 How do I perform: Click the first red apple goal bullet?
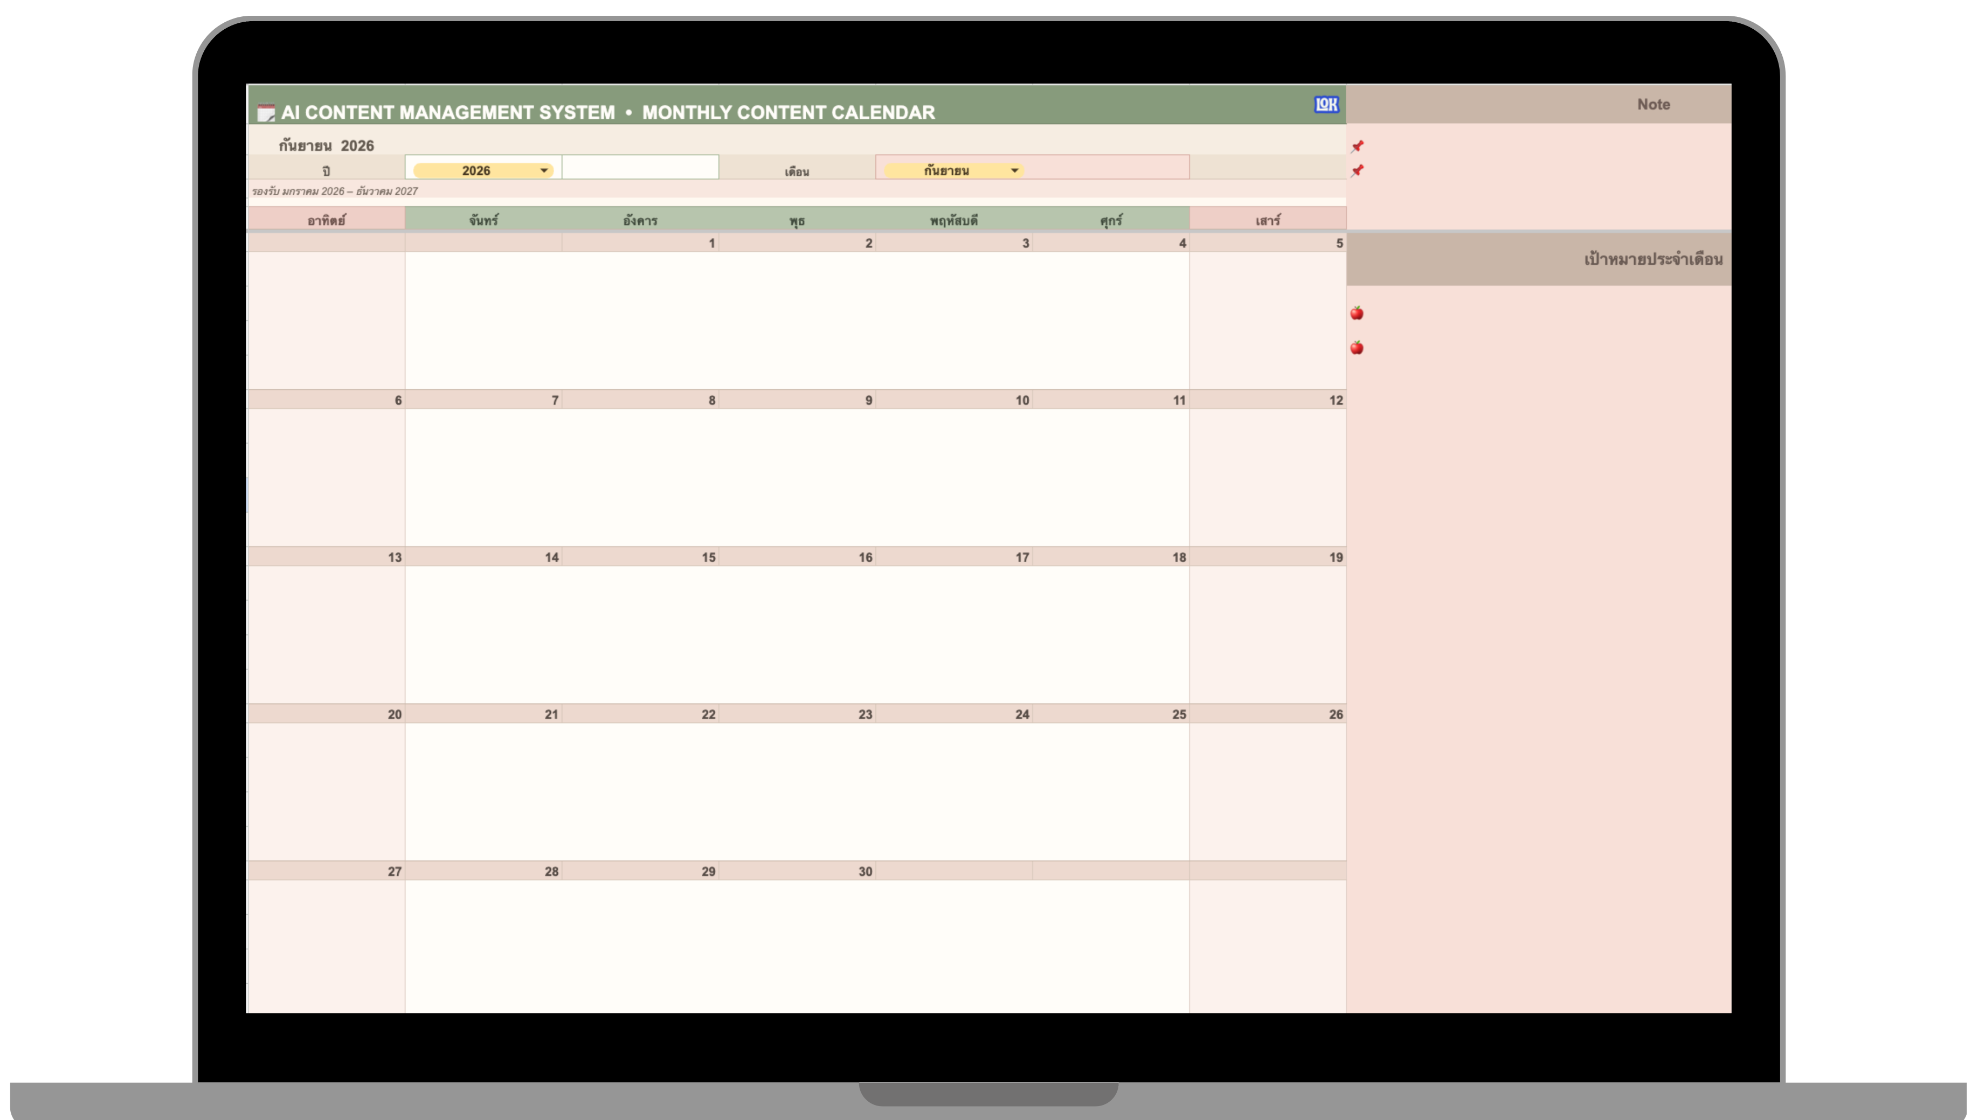coord(1357,313)
